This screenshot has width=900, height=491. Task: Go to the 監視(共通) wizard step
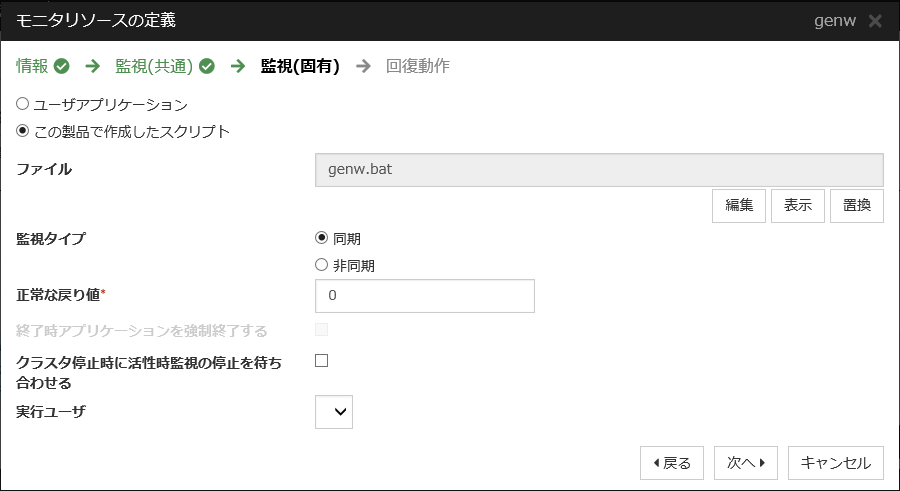pyautogui.click(x=154, y=67)
